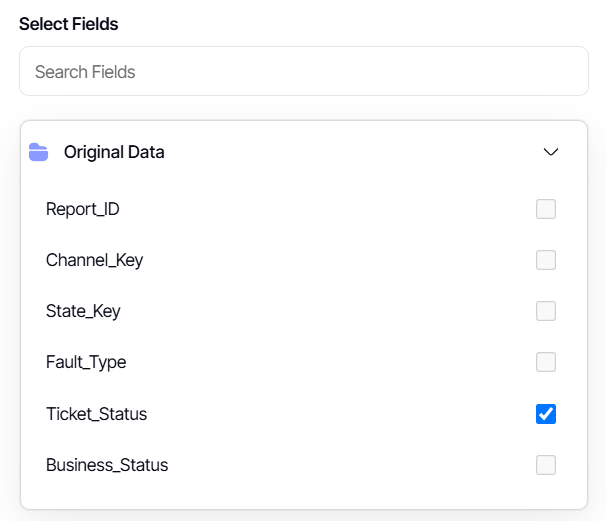606x521 pixels.
Task: Uncheck the Ticket_Status checkbox
Action: [x=546, y=414]
